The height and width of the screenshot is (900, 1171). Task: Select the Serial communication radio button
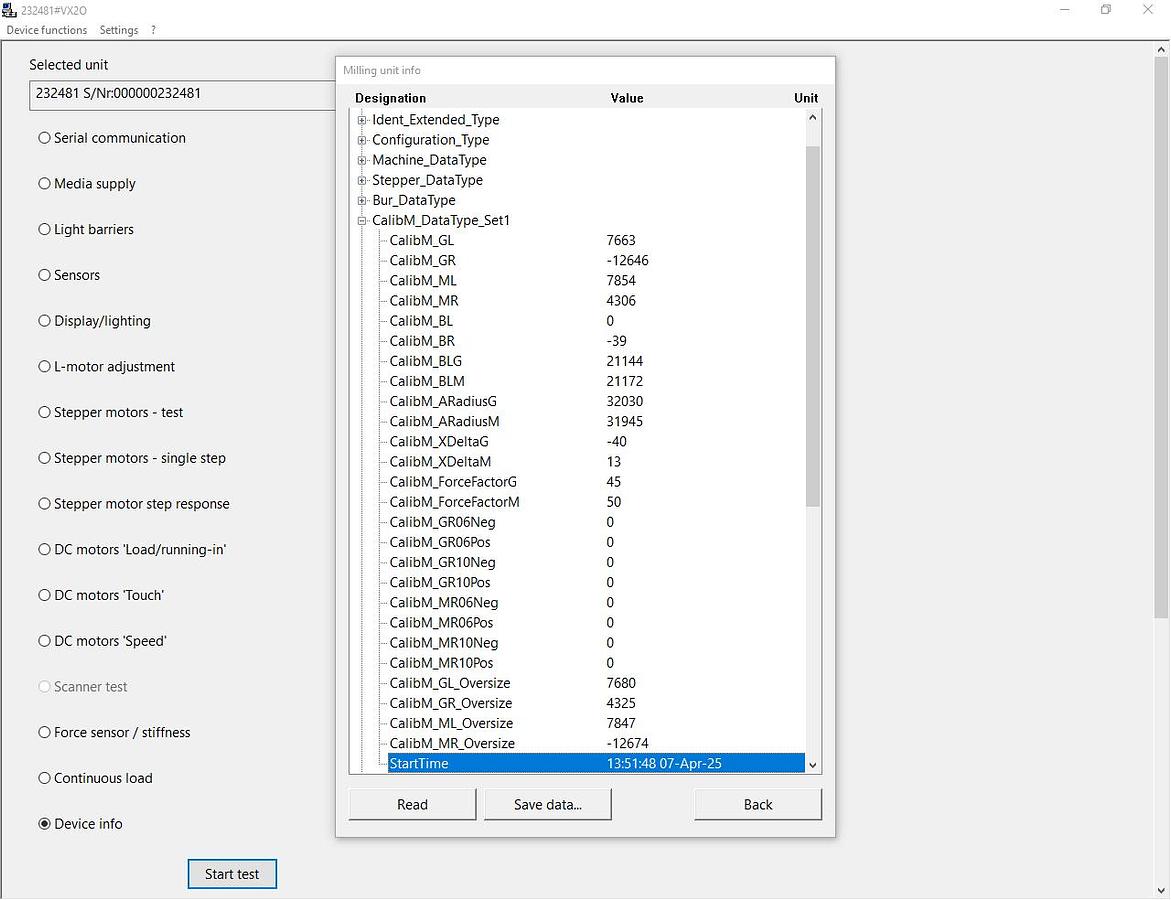pyautogui.click(x=44, y=138)
